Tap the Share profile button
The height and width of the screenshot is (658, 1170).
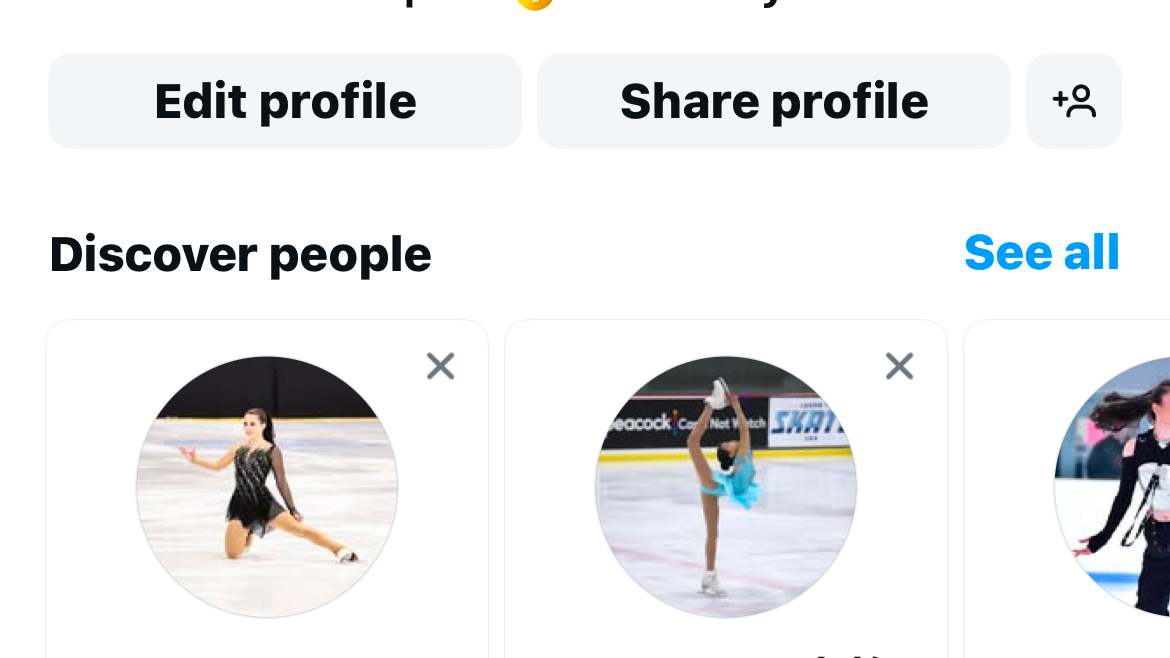click(773, 101)
